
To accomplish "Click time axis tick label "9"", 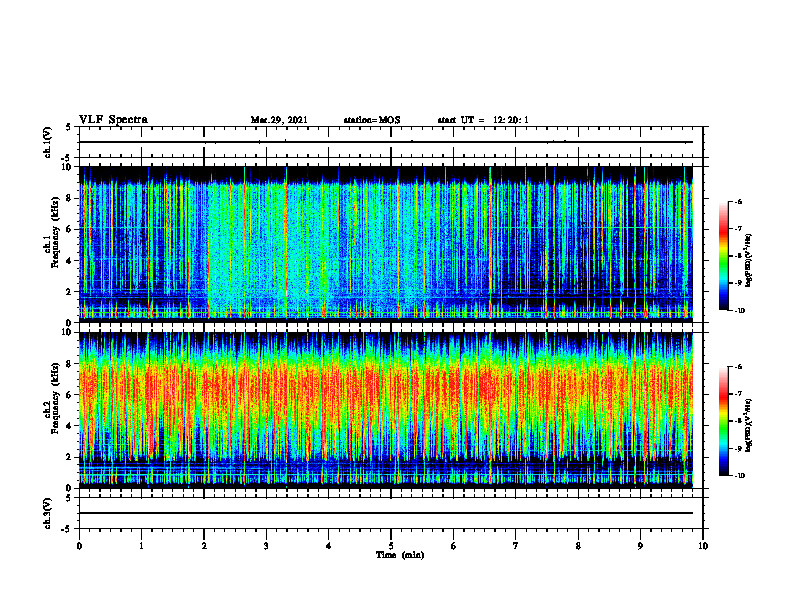I will 640,546.
